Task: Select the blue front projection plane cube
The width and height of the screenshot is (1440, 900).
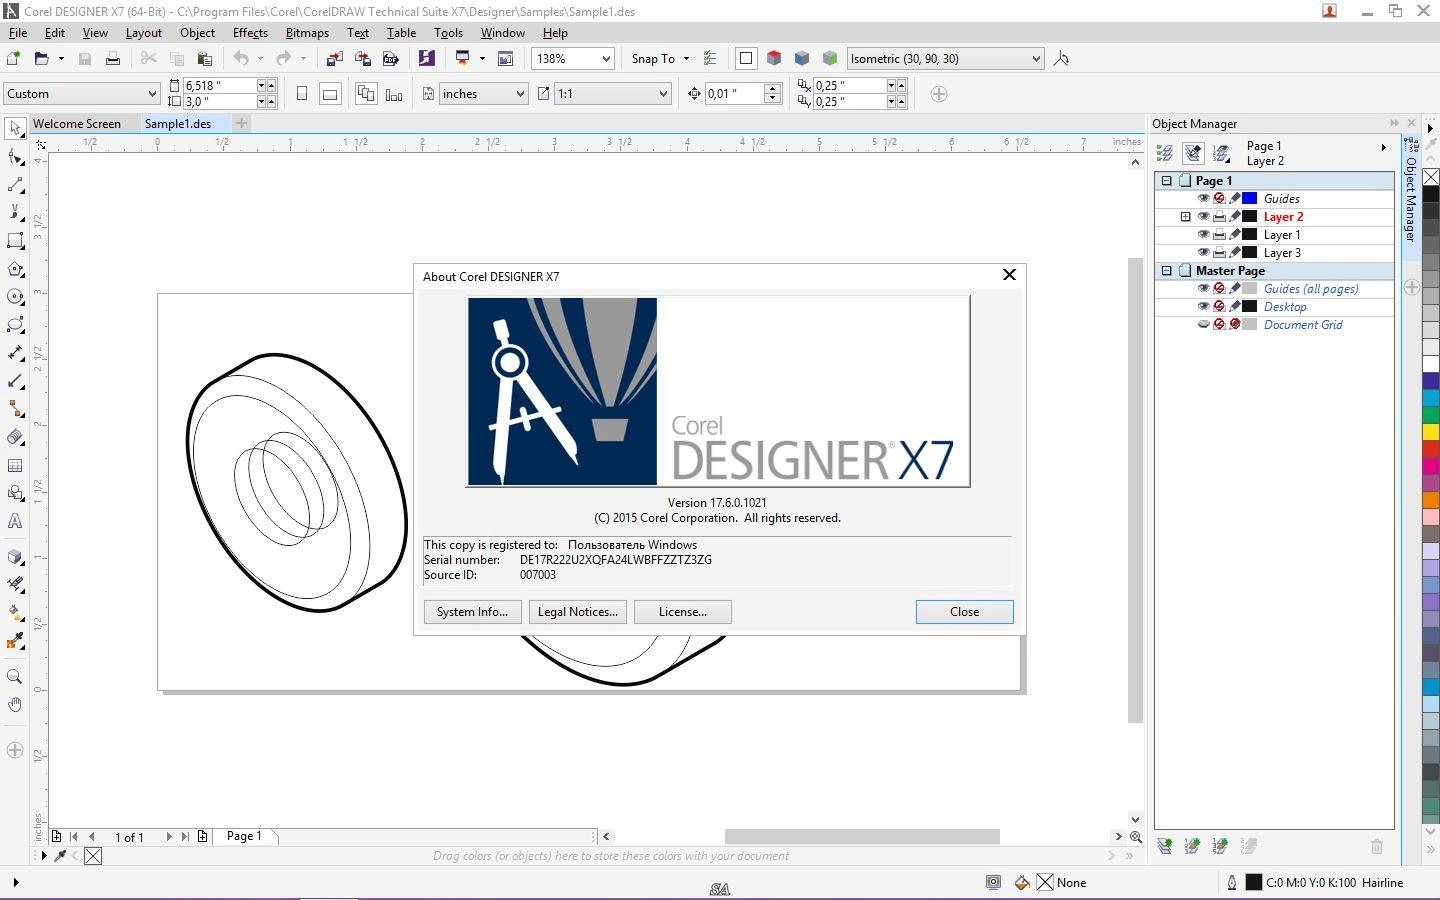Action: [x=802, y=59]
